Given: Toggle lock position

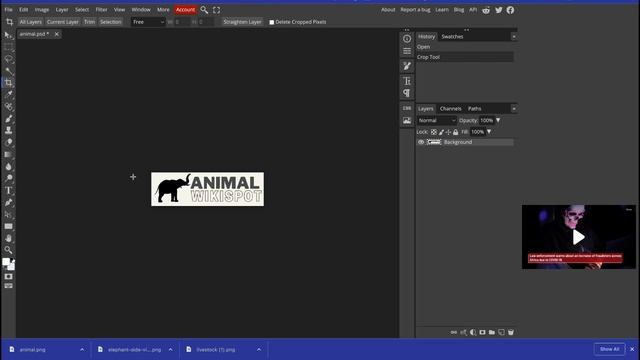Looking at the screenshot, I should coord(448,132).
